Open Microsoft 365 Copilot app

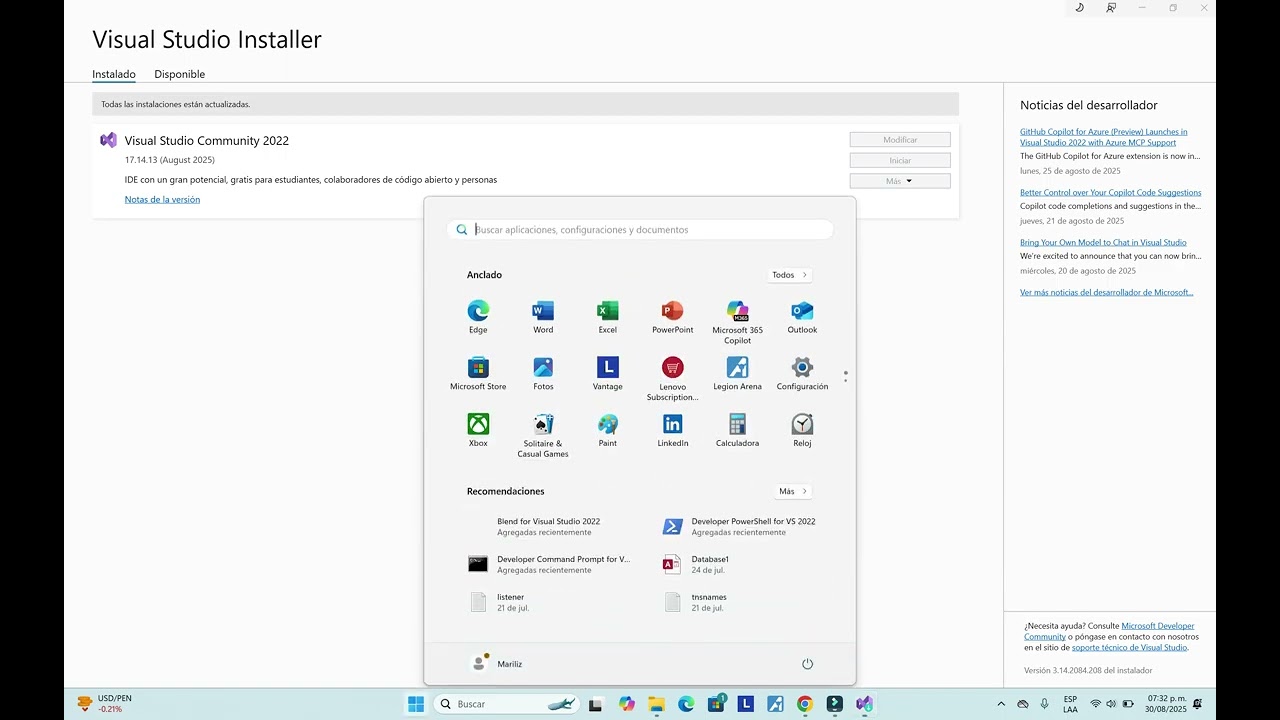[738, 322]
